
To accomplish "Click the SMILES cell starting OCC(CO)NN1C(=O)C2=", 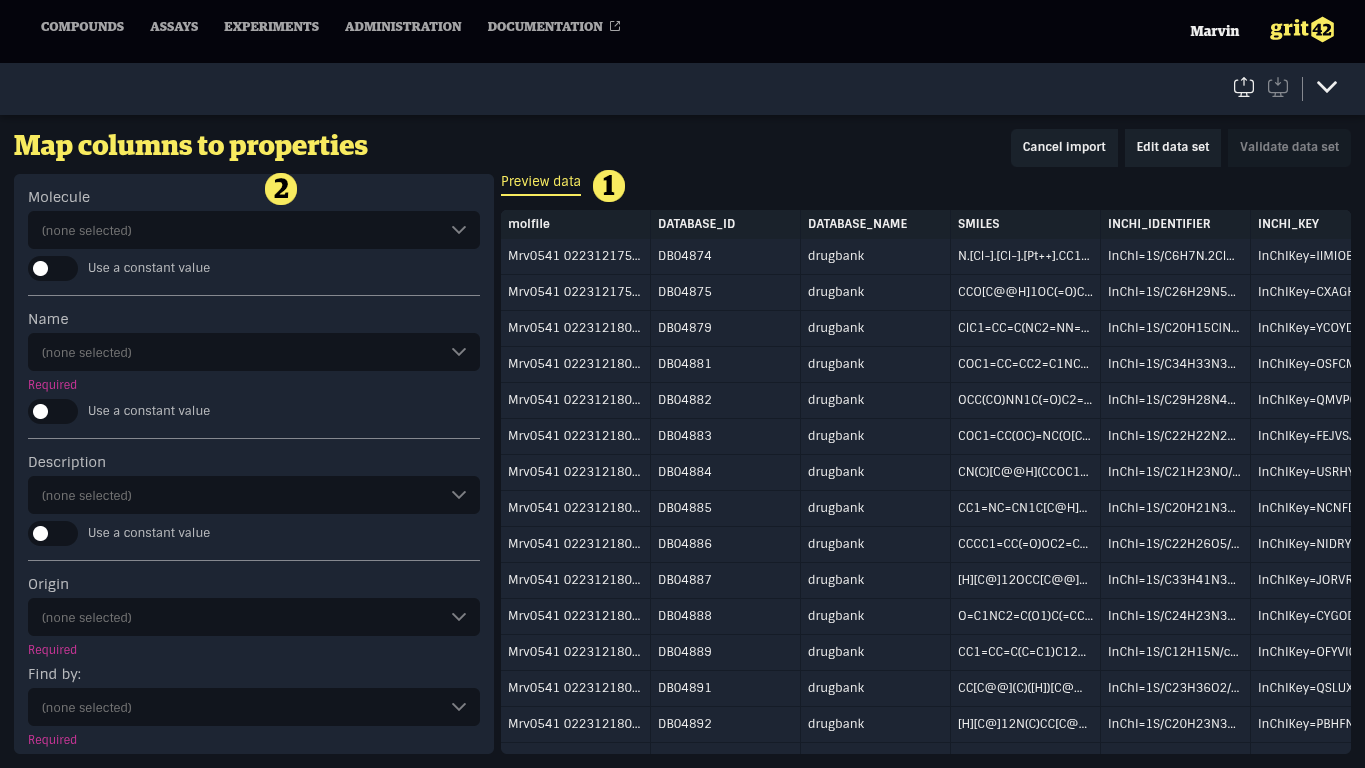I will 1025,400.
